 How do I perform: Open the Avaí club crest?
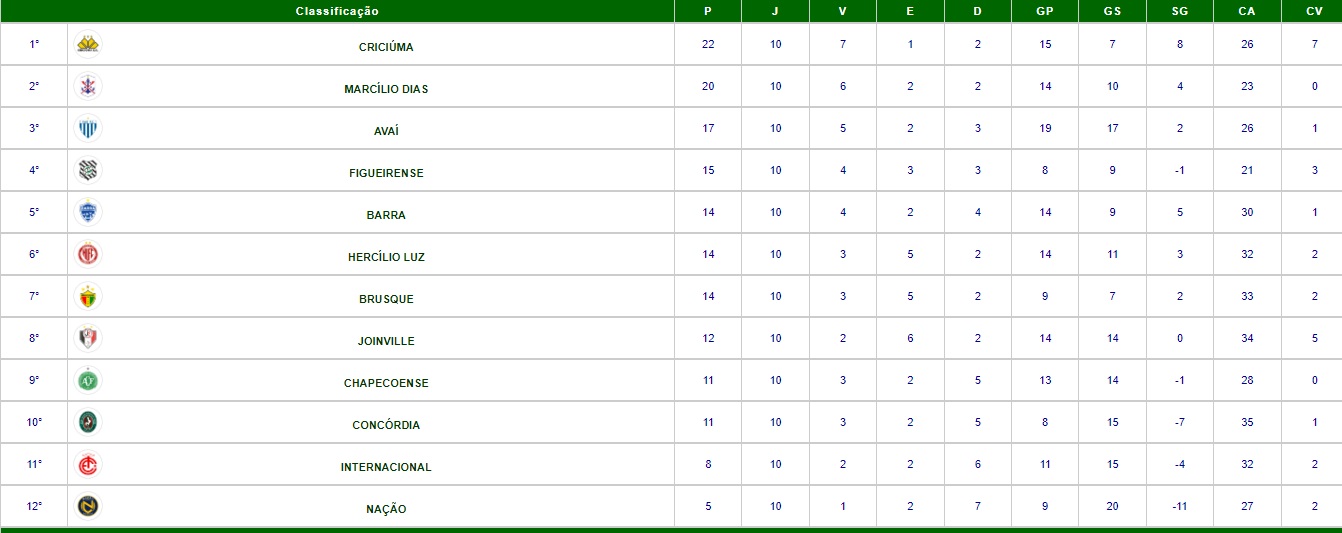89,129
